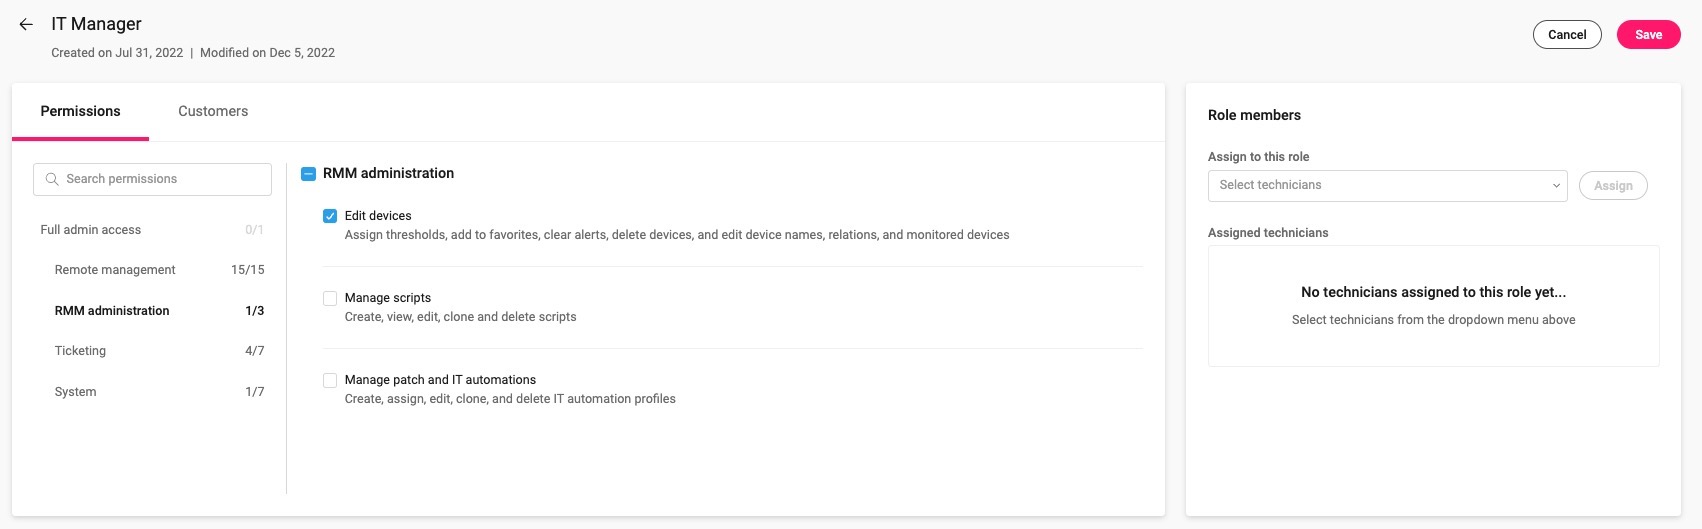Click the Assign button
This screenshot has height=529, width=1702.
(1612, 186)
